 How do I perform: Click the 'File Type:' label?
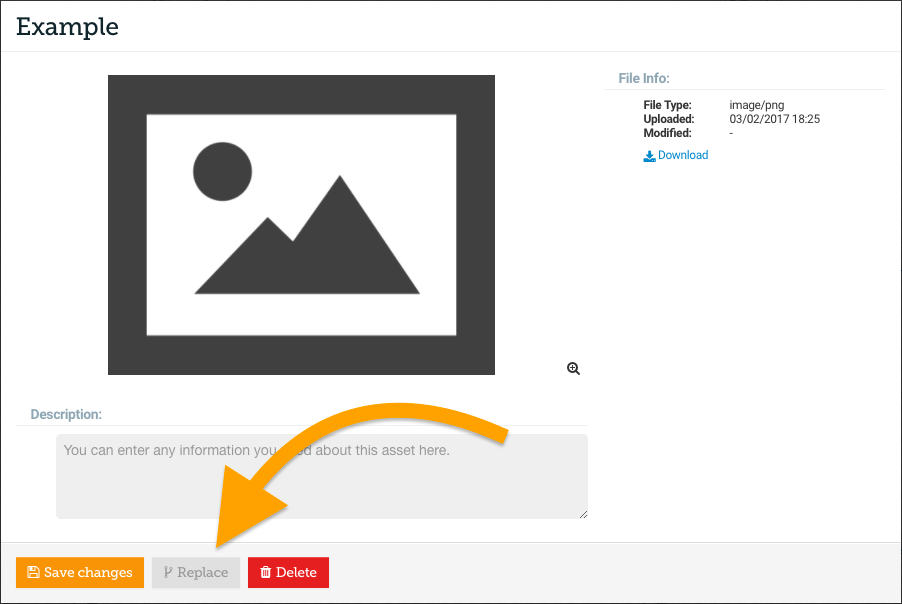[x=667, y=105]
